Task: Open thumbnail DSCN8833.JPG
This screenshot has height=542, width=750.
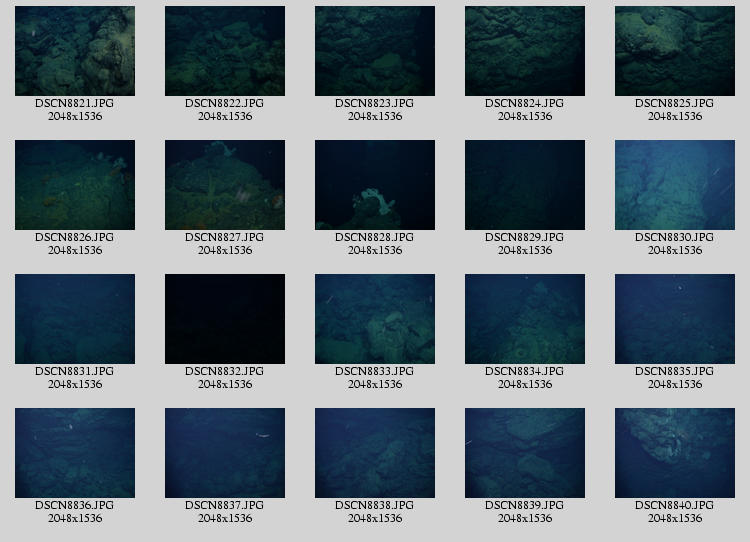Action: point(375,319)
